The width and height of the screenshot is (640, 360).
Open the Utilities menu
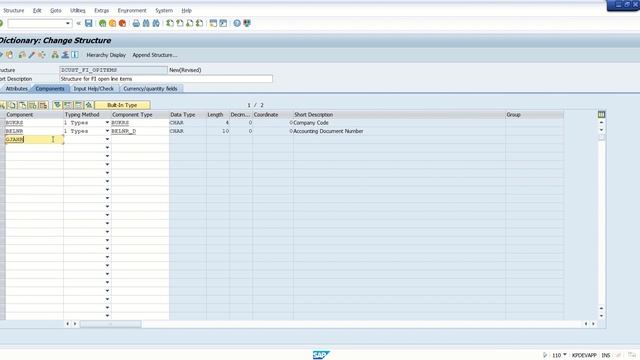point(78,10)
